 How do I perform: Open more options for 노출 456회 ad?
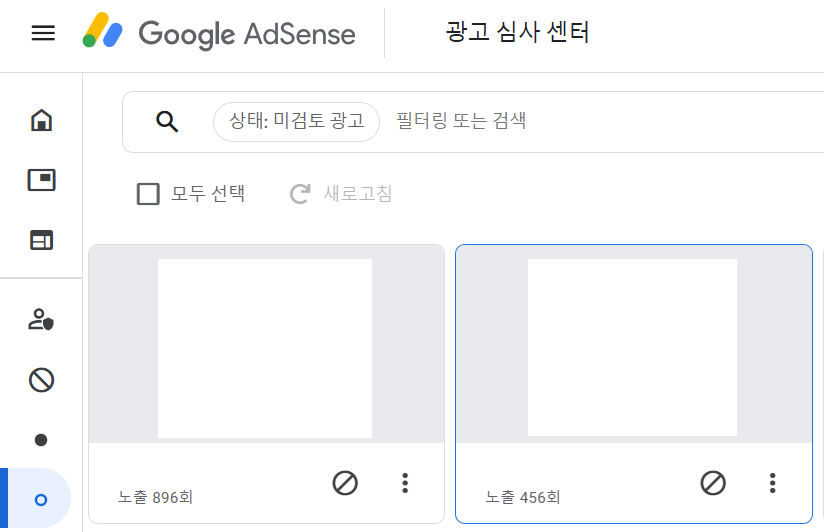(772, 483)
